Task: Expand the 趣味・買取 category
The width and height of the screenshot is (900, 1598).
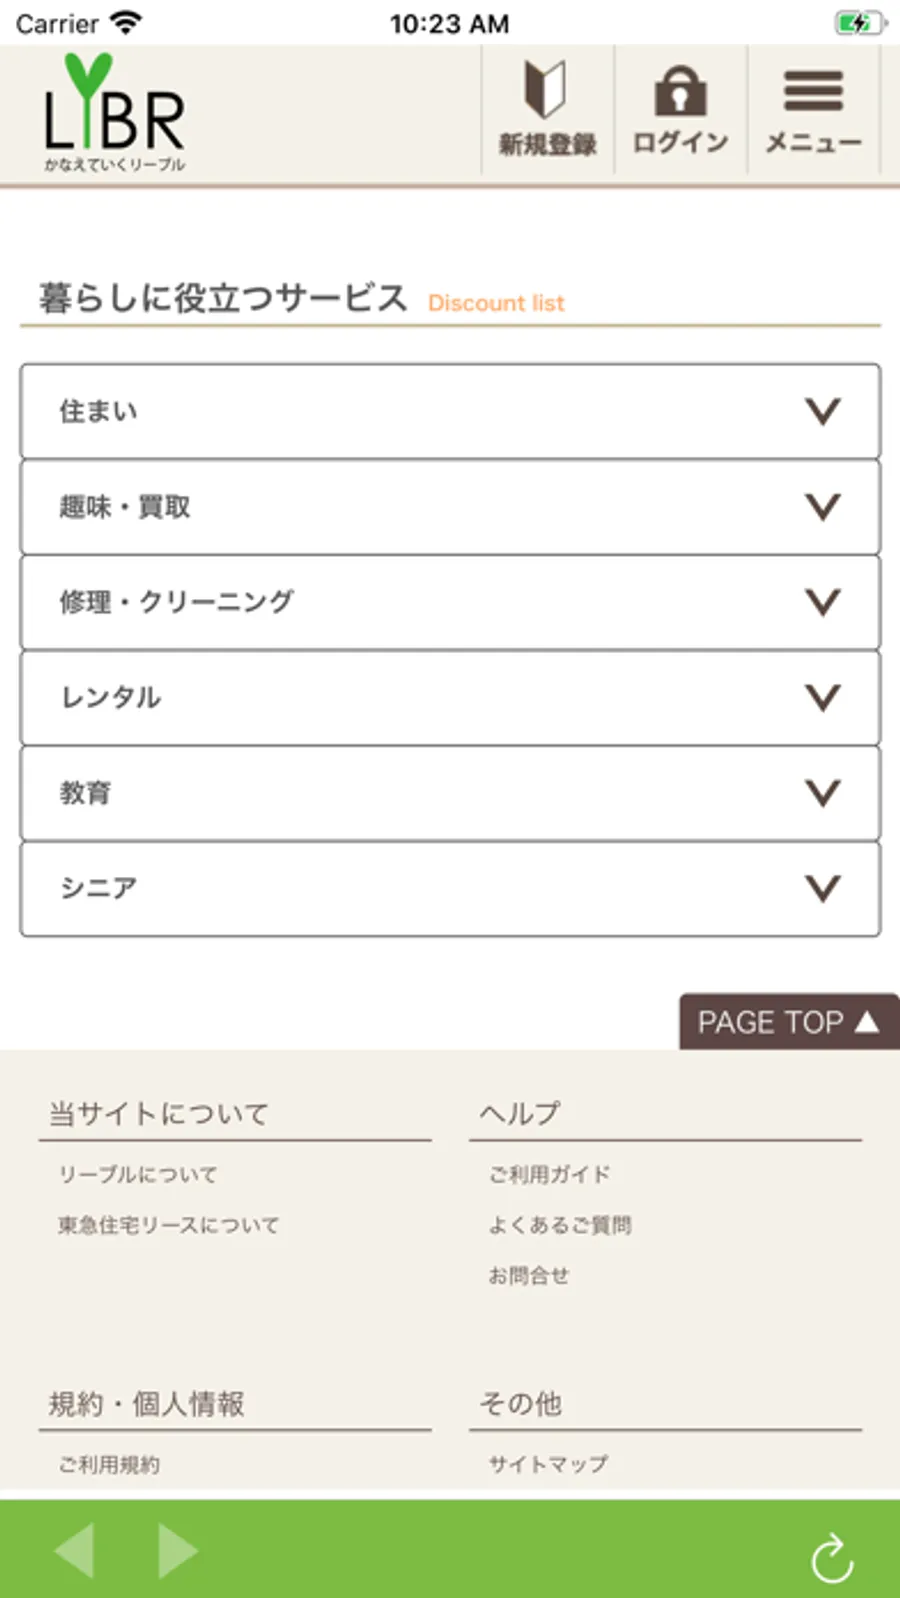Action: [450, 507]
